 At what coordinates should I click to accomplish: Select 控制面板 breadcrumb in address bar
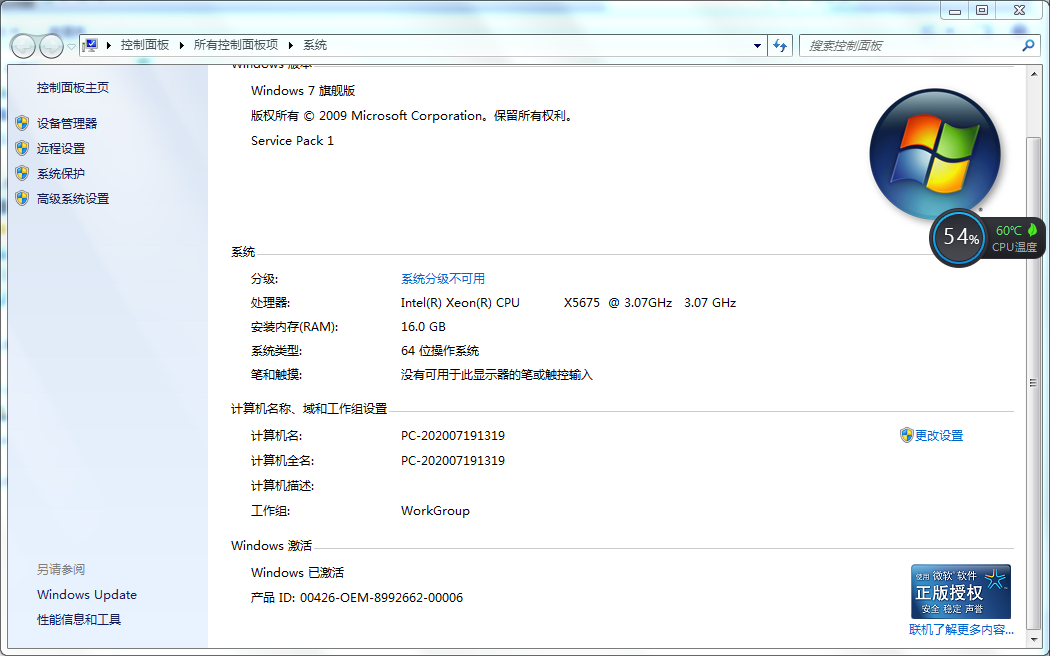[x=145, y=45]
